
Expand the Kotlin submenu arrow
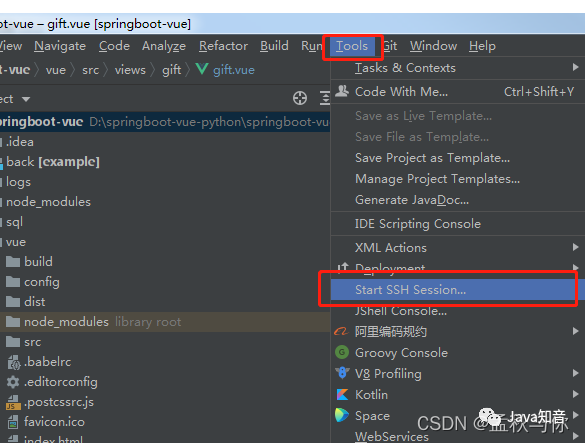click(575, 394)
